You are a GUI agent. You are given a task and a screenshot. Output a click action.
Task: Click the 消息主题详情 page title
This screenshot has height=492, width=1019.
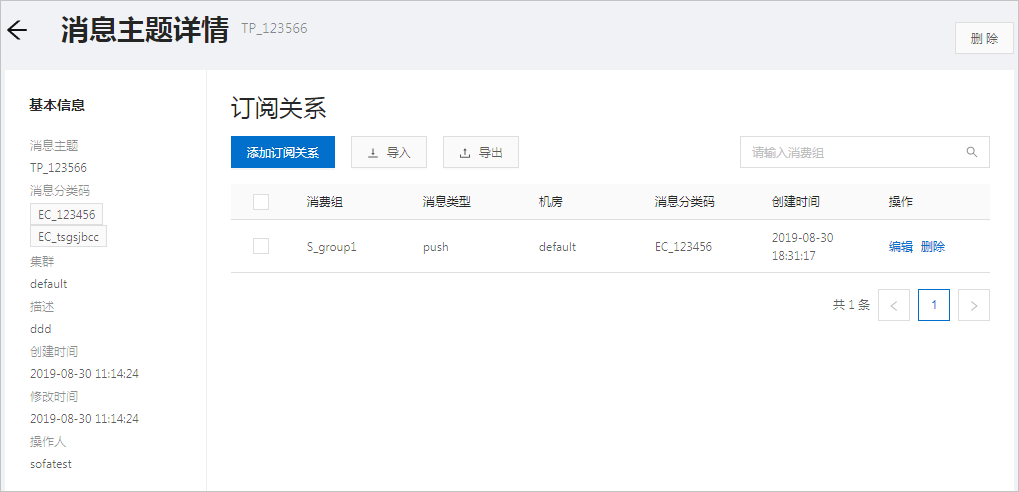click(144, 30)
